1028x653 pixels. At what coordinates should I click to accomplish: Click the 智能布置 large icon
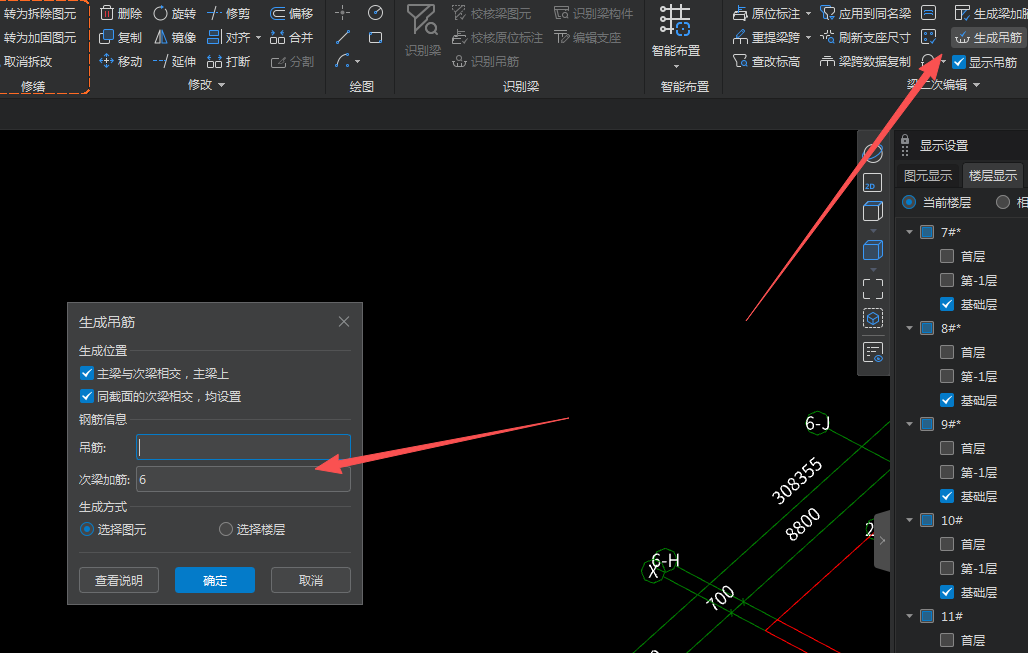point(675,20)
